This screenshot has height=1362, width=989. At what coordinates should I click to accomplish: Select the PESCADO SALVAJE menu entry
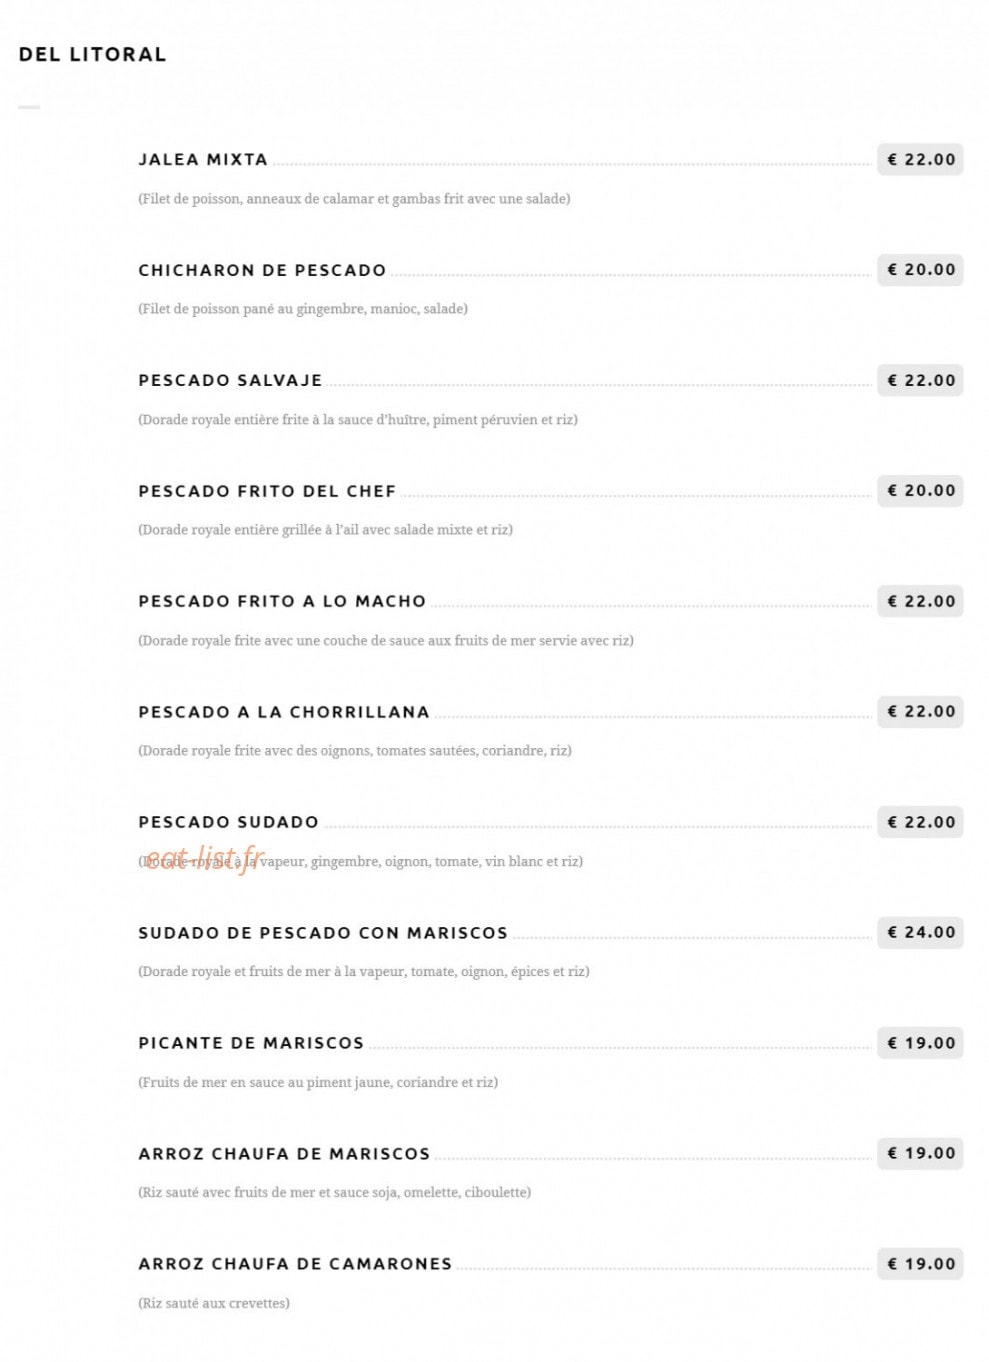[x=230, y=381]
